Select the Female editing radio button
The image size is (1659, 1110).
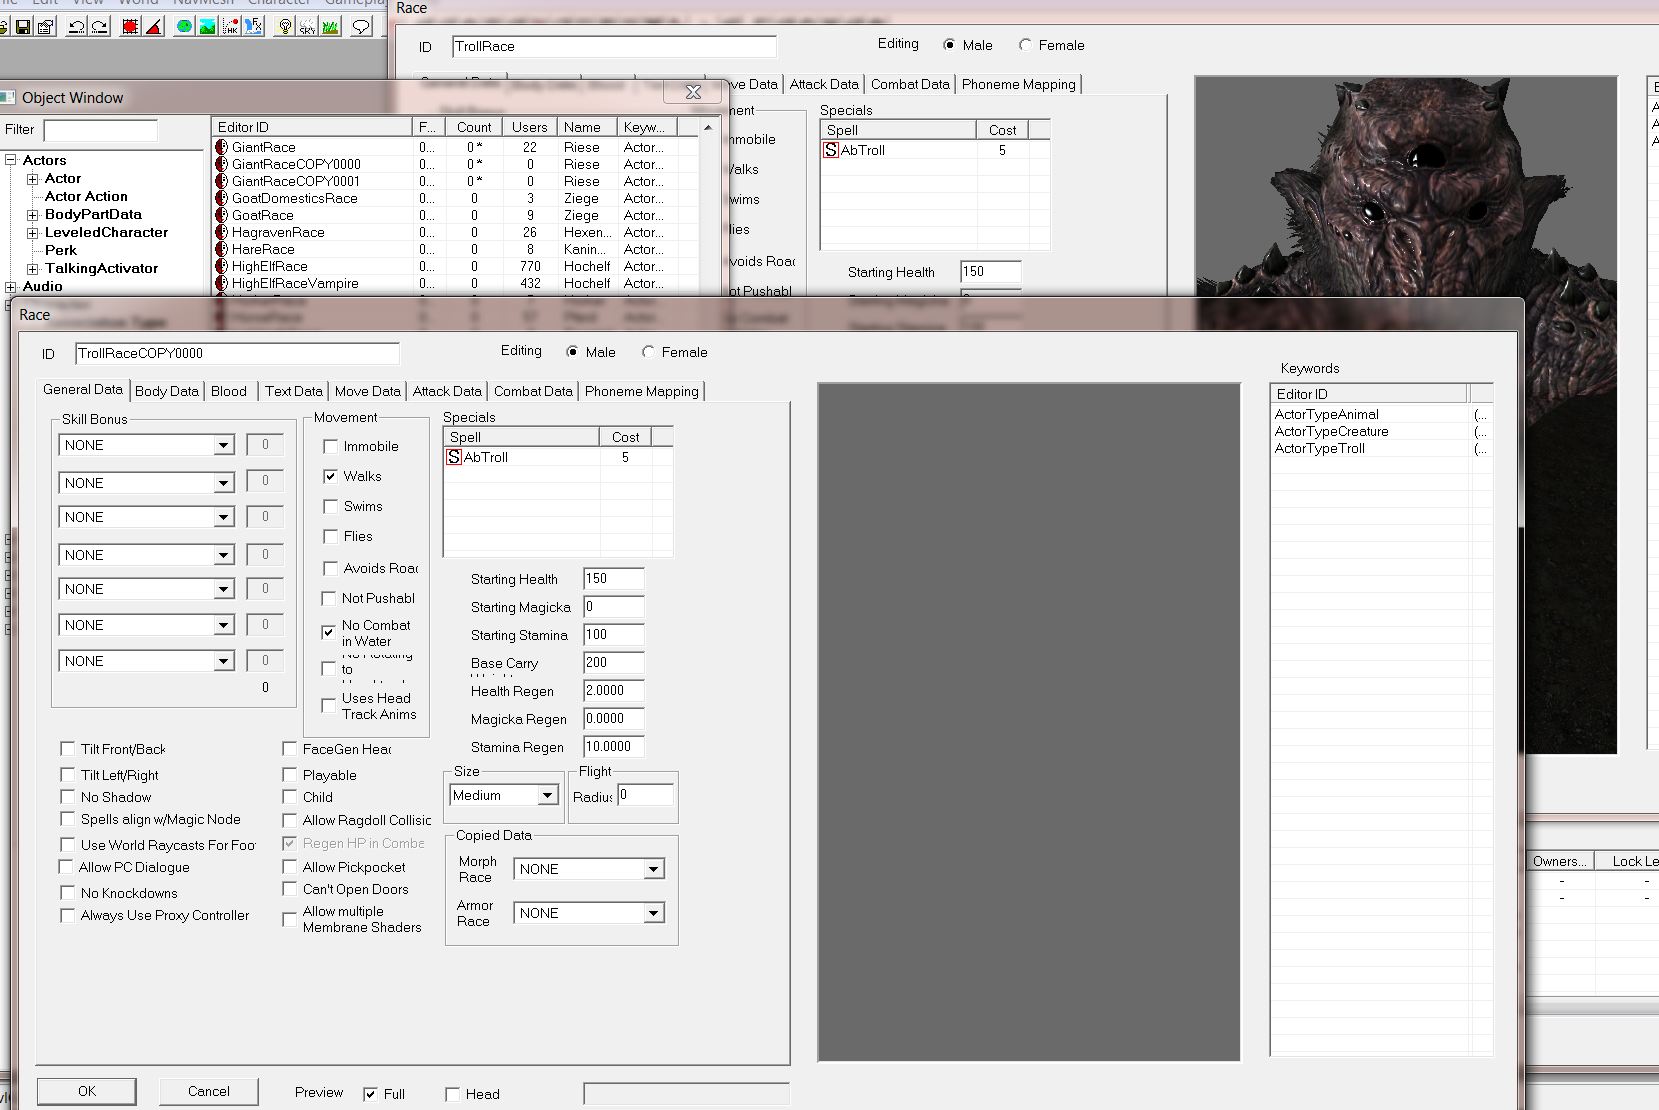pyautogui.click(x=648, y=352)
